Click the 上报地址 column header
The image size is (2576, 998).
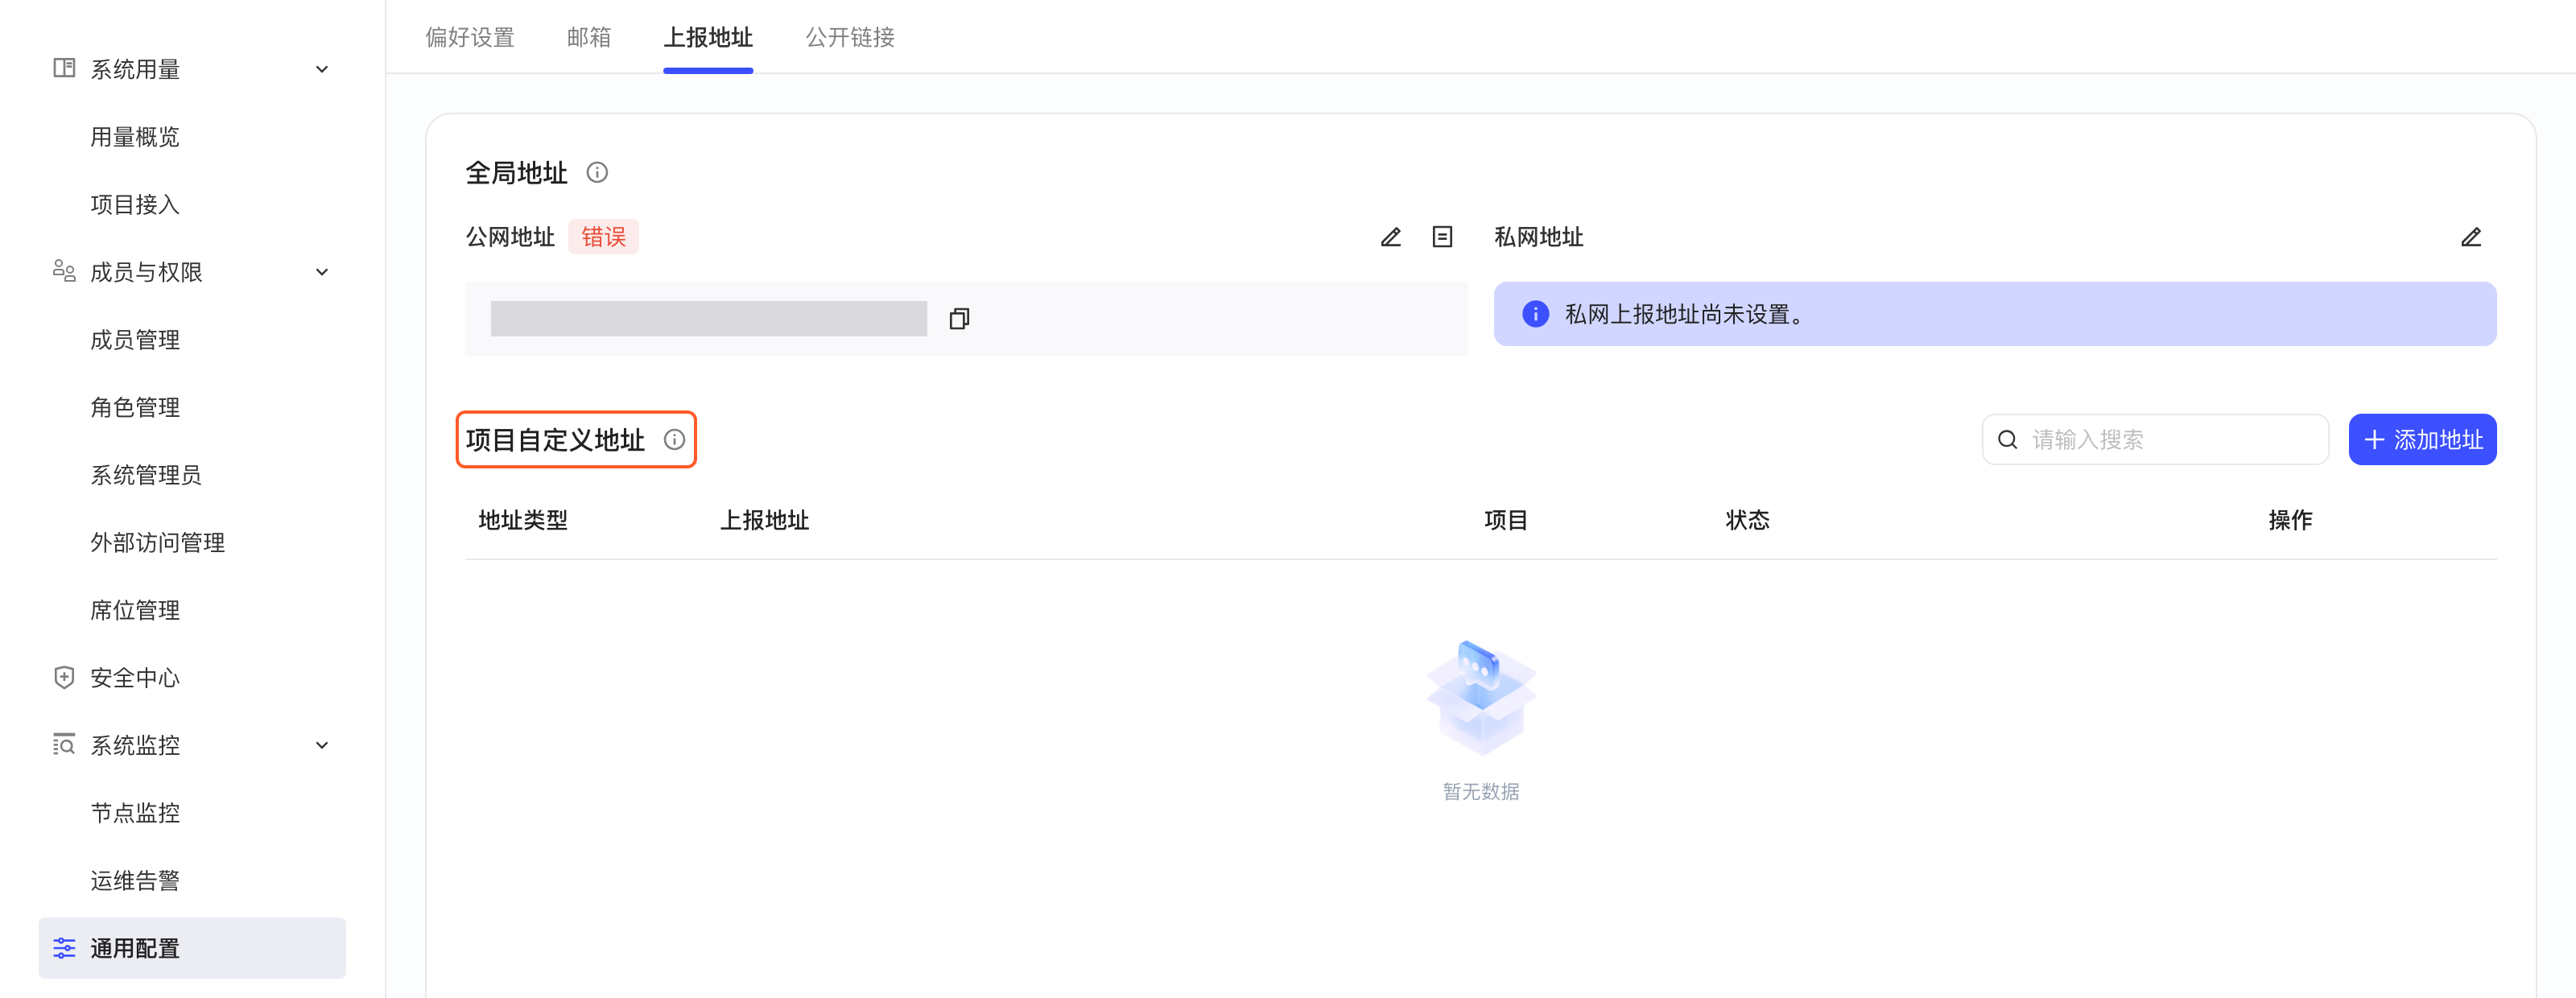(764, 520)
